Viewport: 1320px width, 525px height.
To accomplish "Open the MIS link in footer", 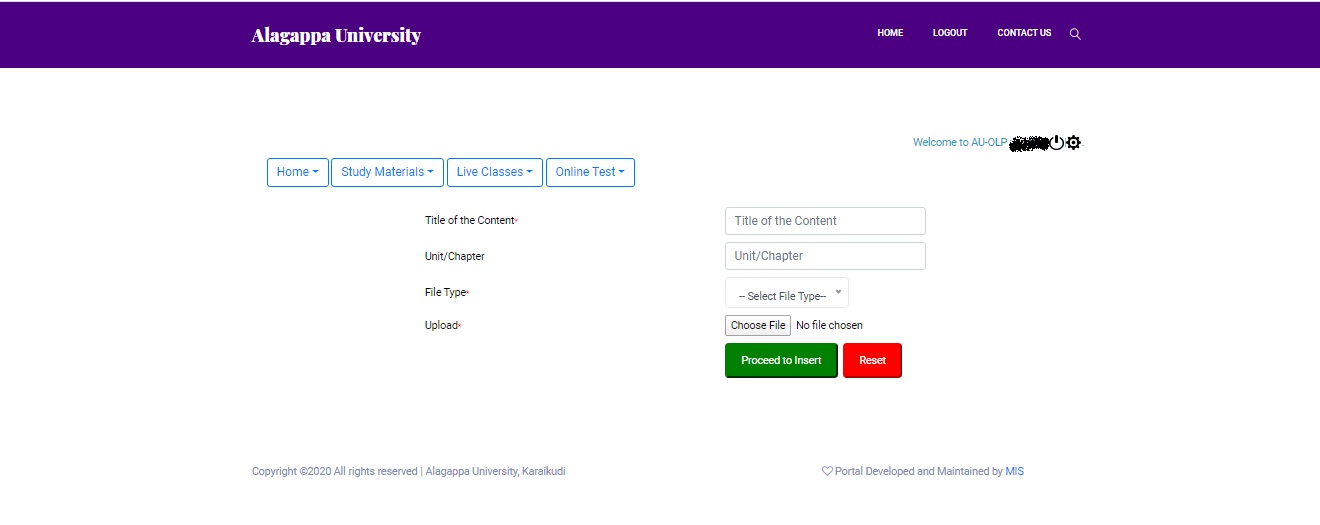I will (x=1014, y=471).
